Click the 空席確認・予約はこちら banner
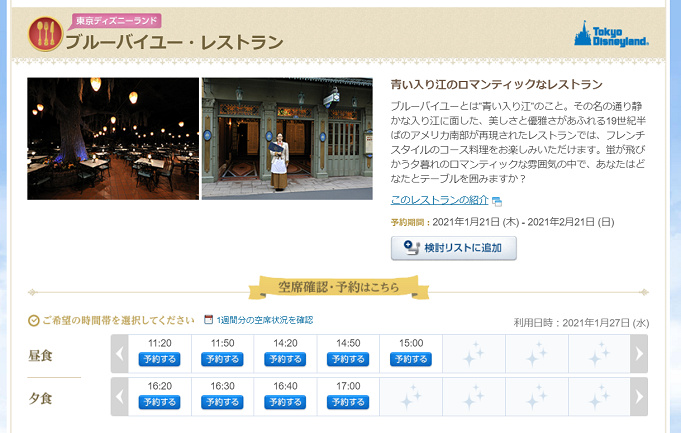 click(x=339, y=287)
